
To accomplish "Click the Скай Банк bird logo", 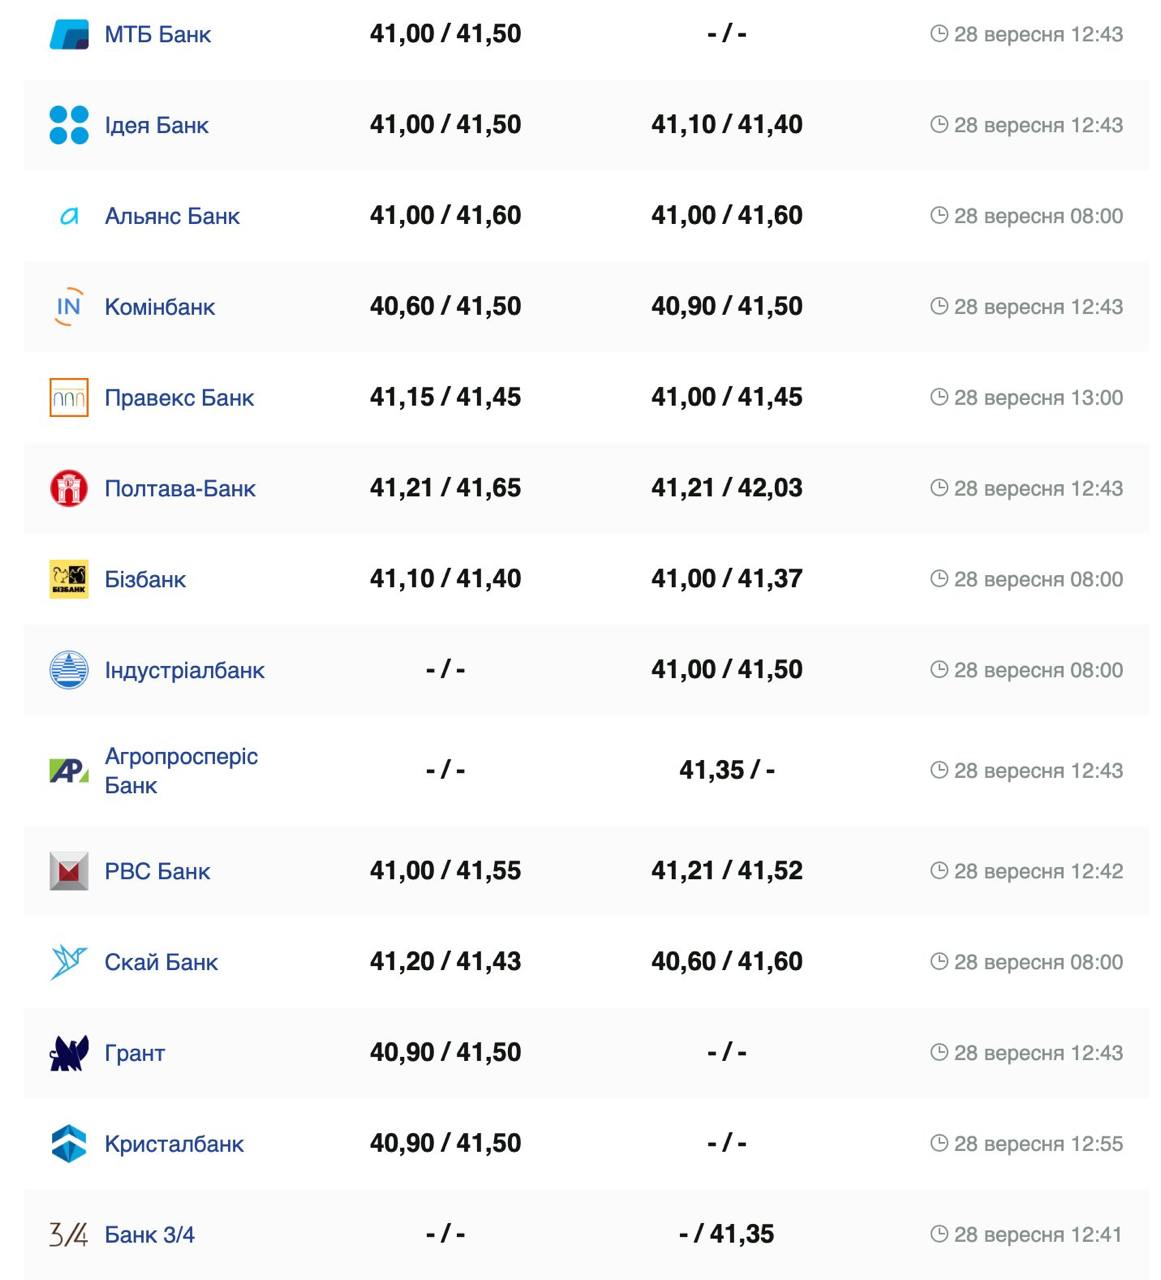I will [x=69, y=962].
